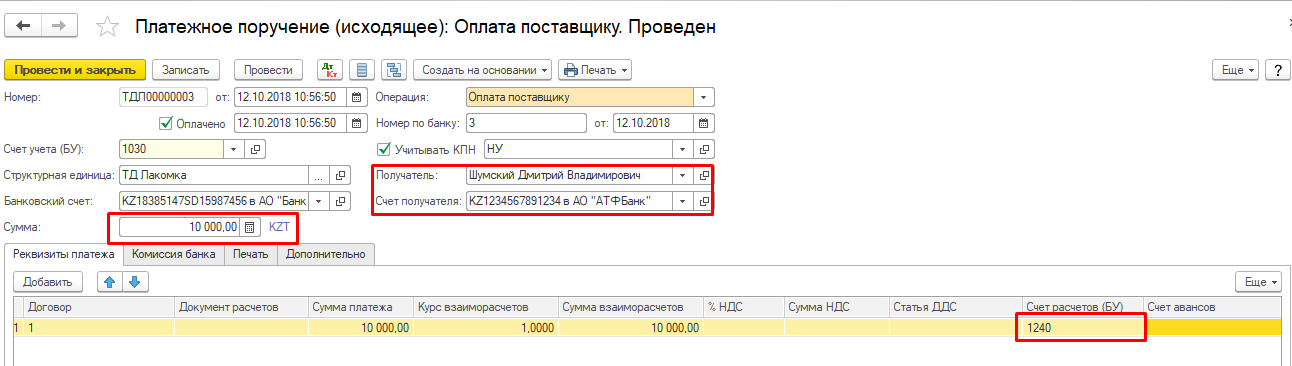Image resolution: width=1292 pixels, height=366 pixels.
Task: Expand the Получатель dropdown
Action: pos(683,175)
